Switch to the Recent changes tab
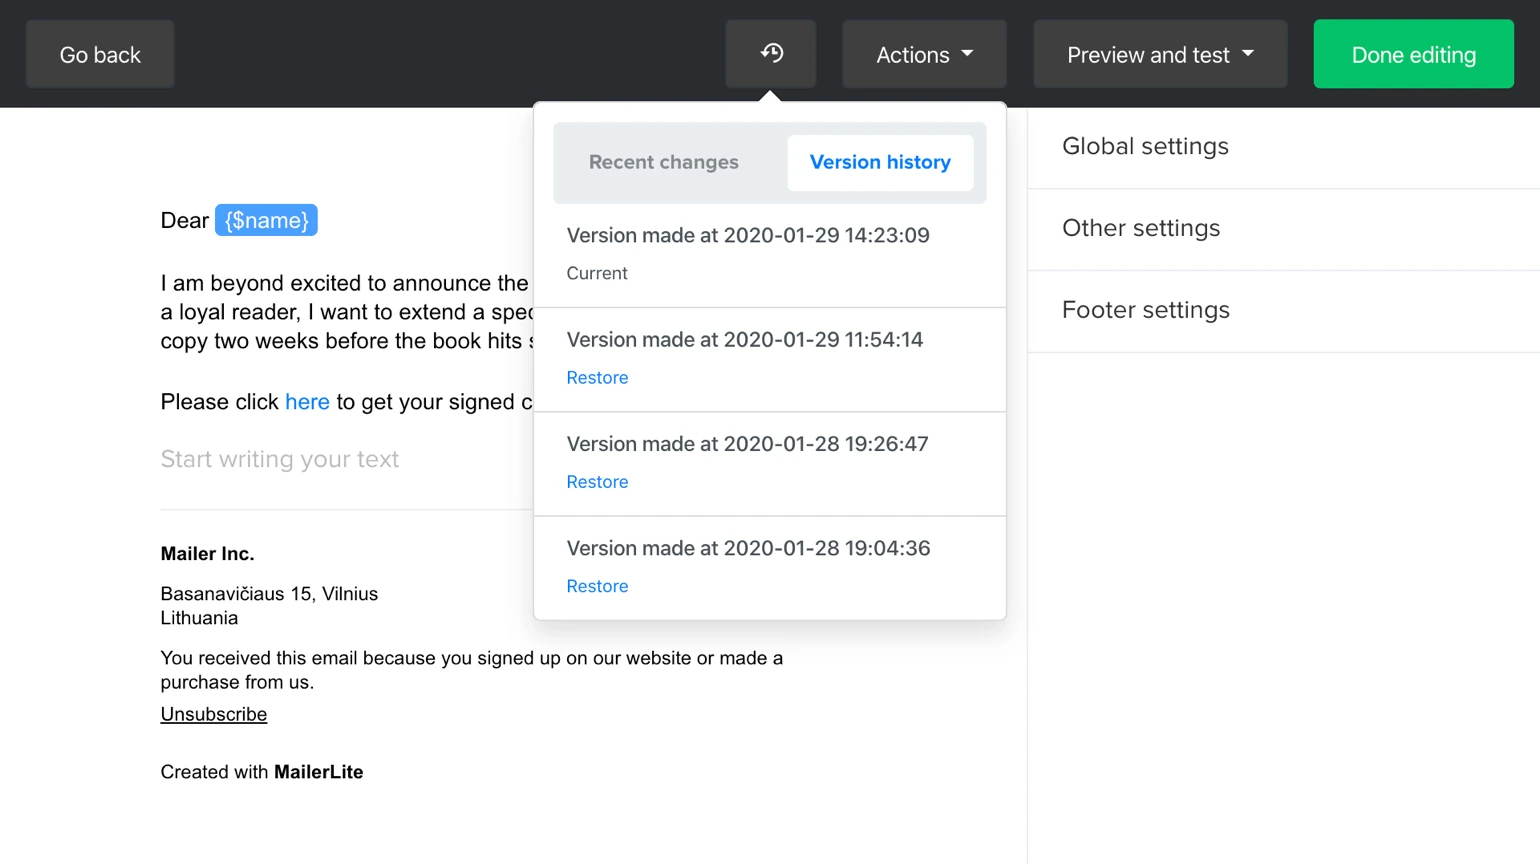1540x864 pixels. (x=663, y=162)
